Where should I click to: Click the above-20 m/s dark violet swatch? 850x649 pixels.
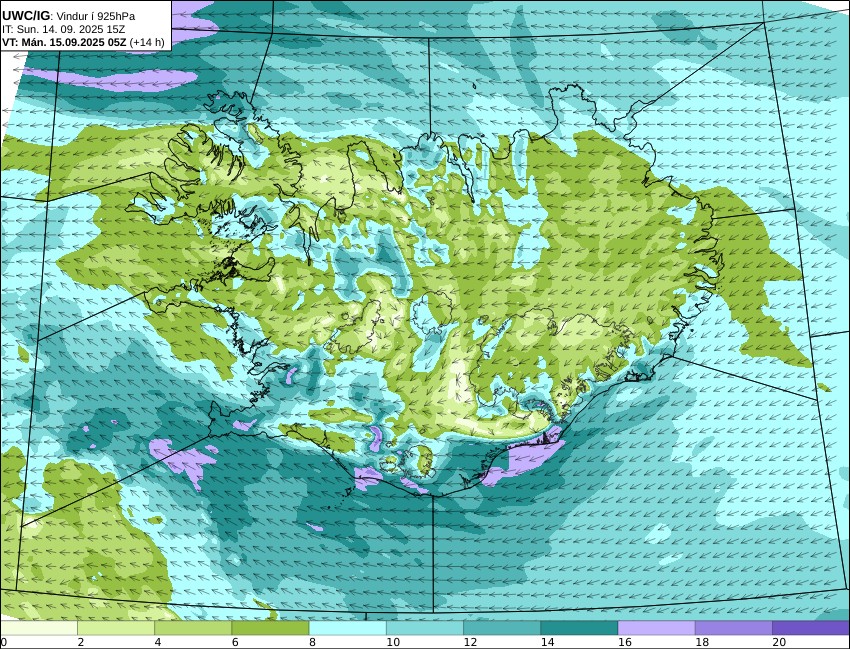click(x=810, y=628)
